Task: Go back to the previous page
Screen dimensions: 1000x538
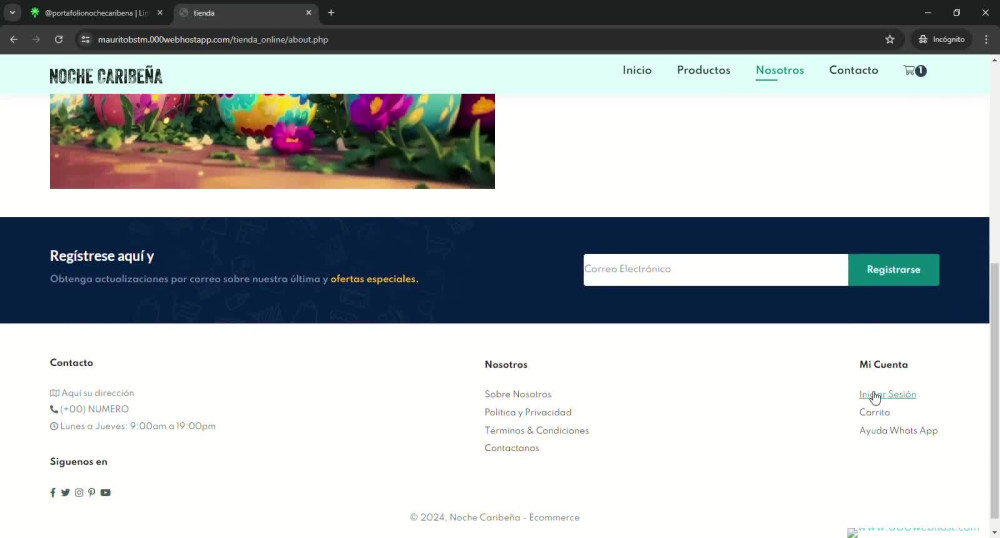Action: 14,40
